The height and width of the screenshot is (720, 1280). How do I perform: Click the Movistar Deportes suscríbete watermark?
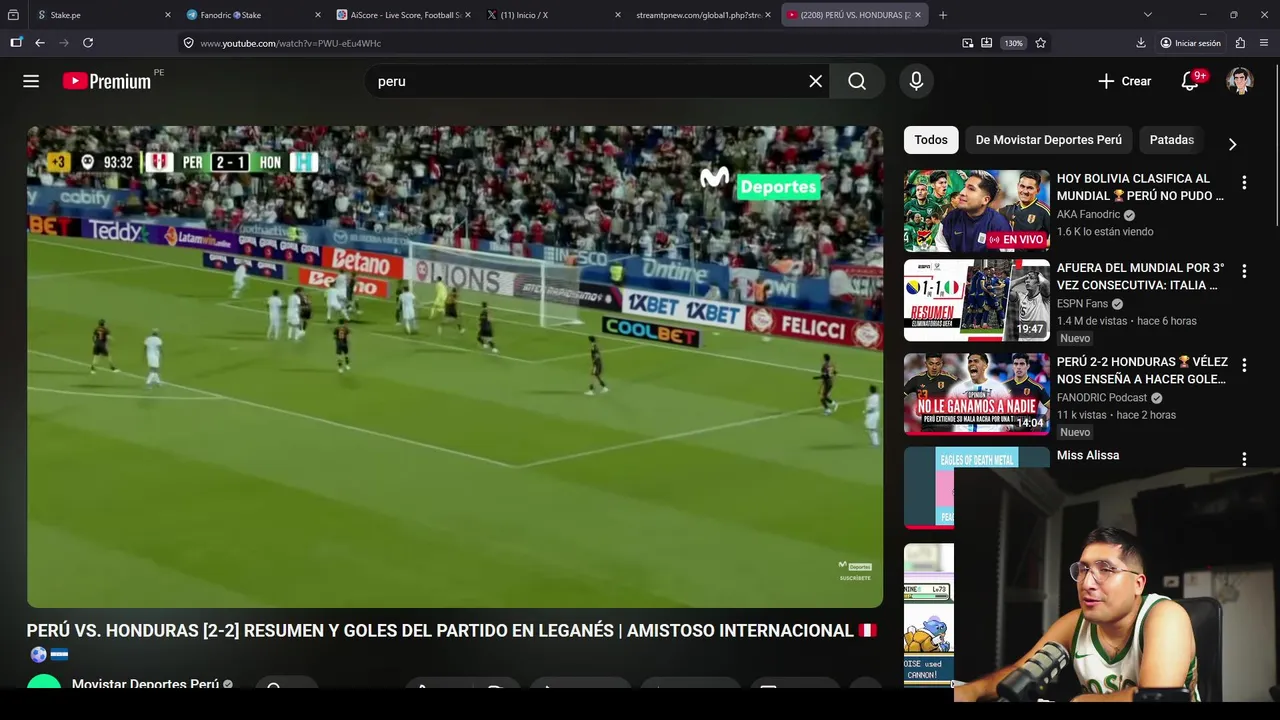click(x=855, y=571)
